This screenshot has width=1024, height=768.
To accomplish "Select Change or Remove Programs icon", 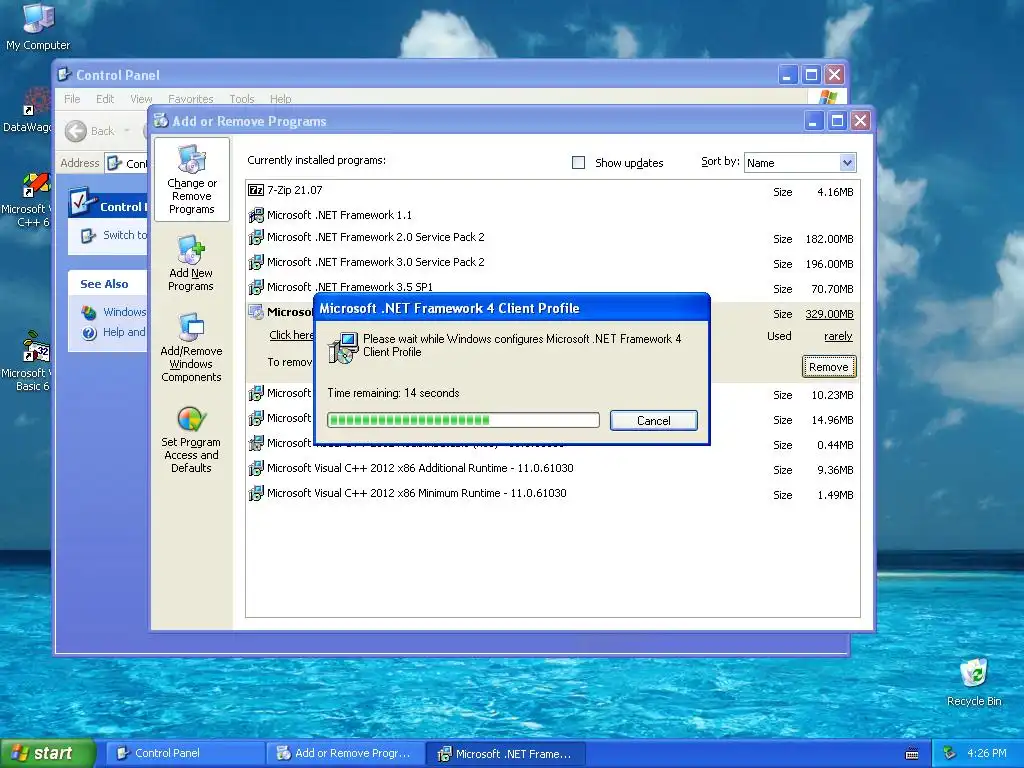I will [191, 180].
